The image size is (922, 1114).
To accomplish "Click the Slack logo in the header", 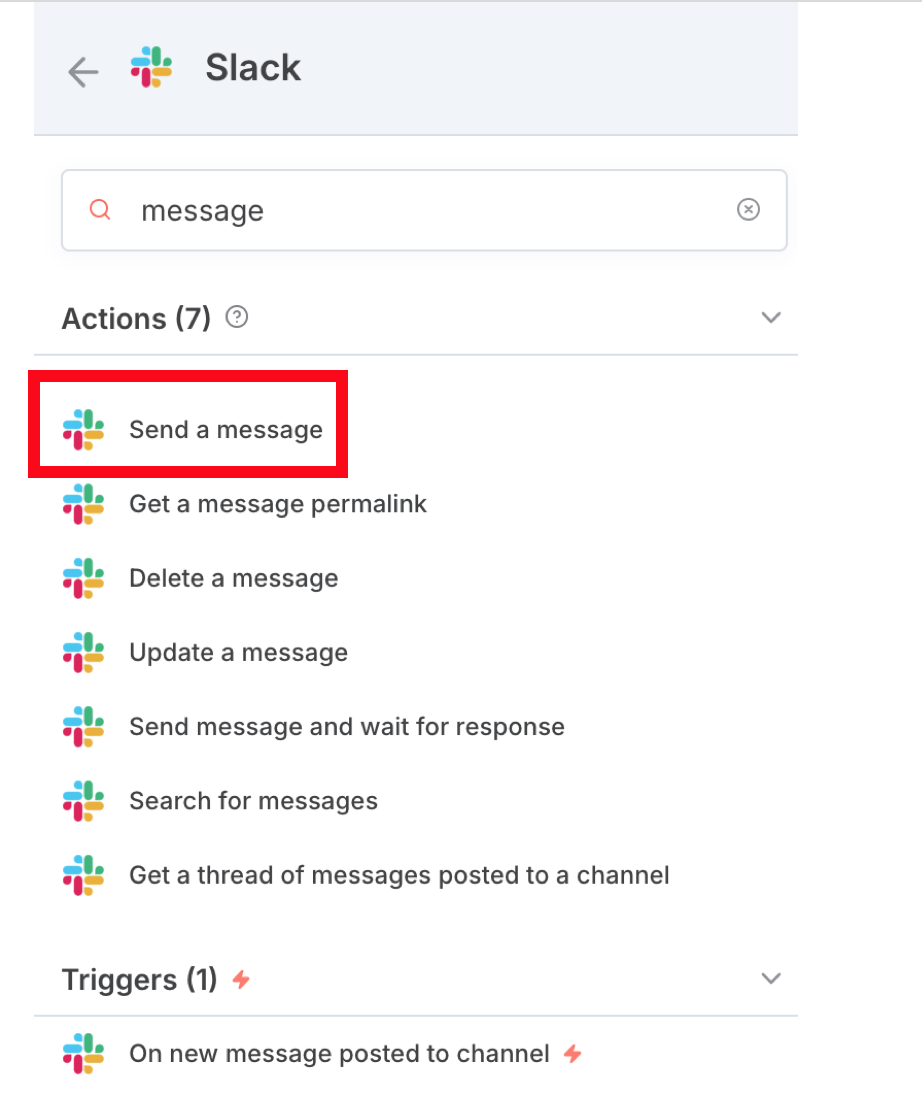I will (151, 67).
